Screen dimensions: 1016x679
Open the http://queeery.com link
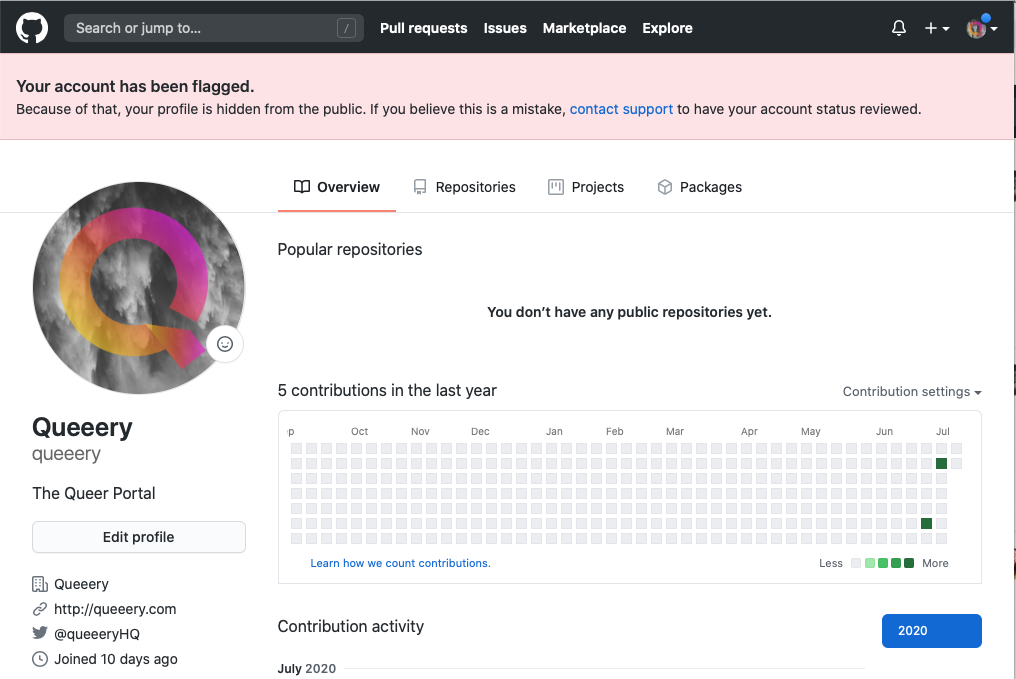(x=115, y=609)
